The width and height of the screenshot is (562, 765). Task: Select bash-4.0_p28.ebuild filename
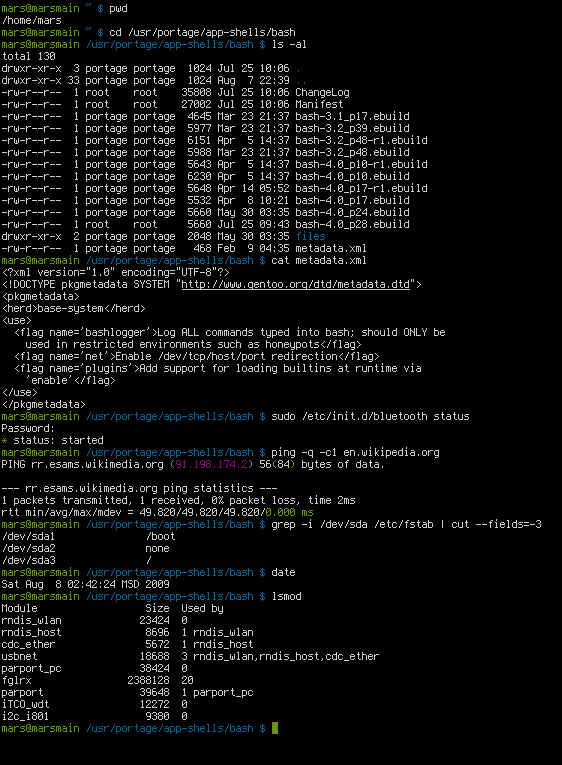coord(352,224)
